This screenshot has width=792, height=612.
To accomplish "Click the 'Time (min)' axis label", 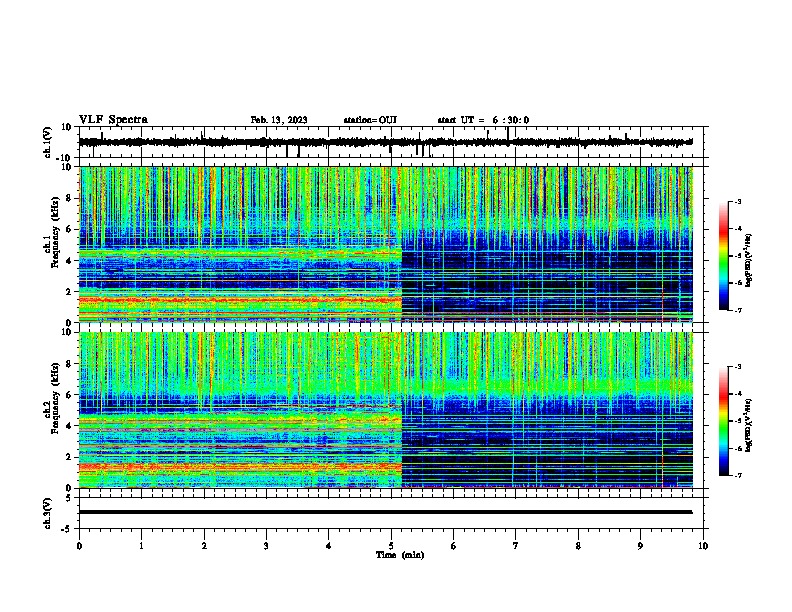I will click(400, 555).
